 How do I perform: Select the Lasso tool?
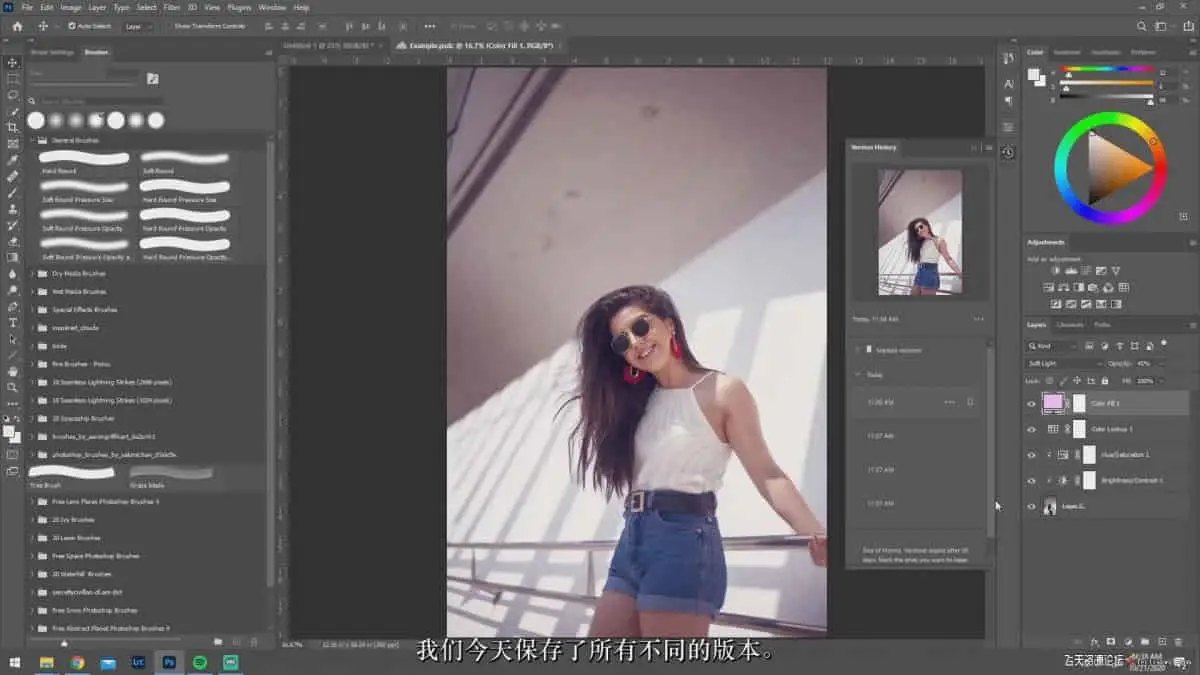[13, 95]
